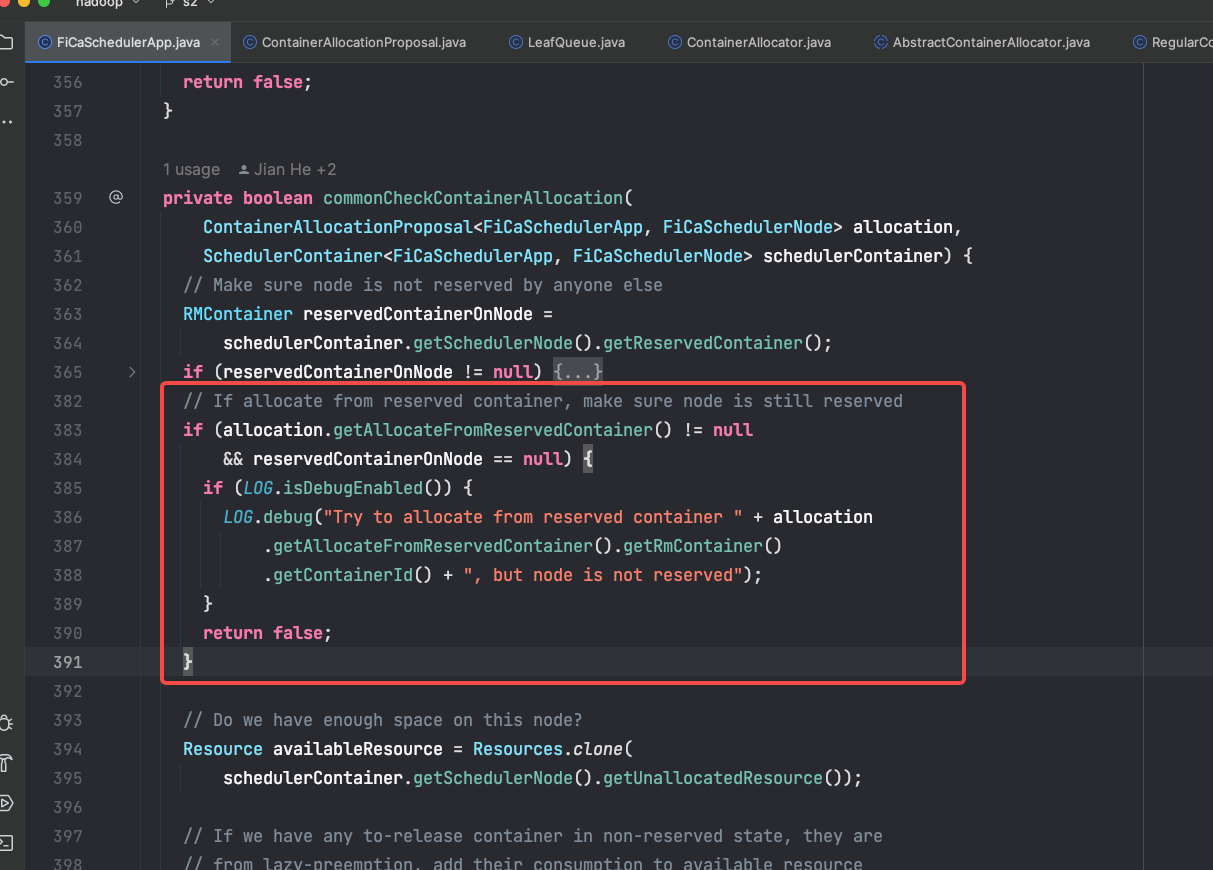Screen dimensions: 1213x870
Task: Expand the folded code block at line 365
Action: click(x=132, y=372)
